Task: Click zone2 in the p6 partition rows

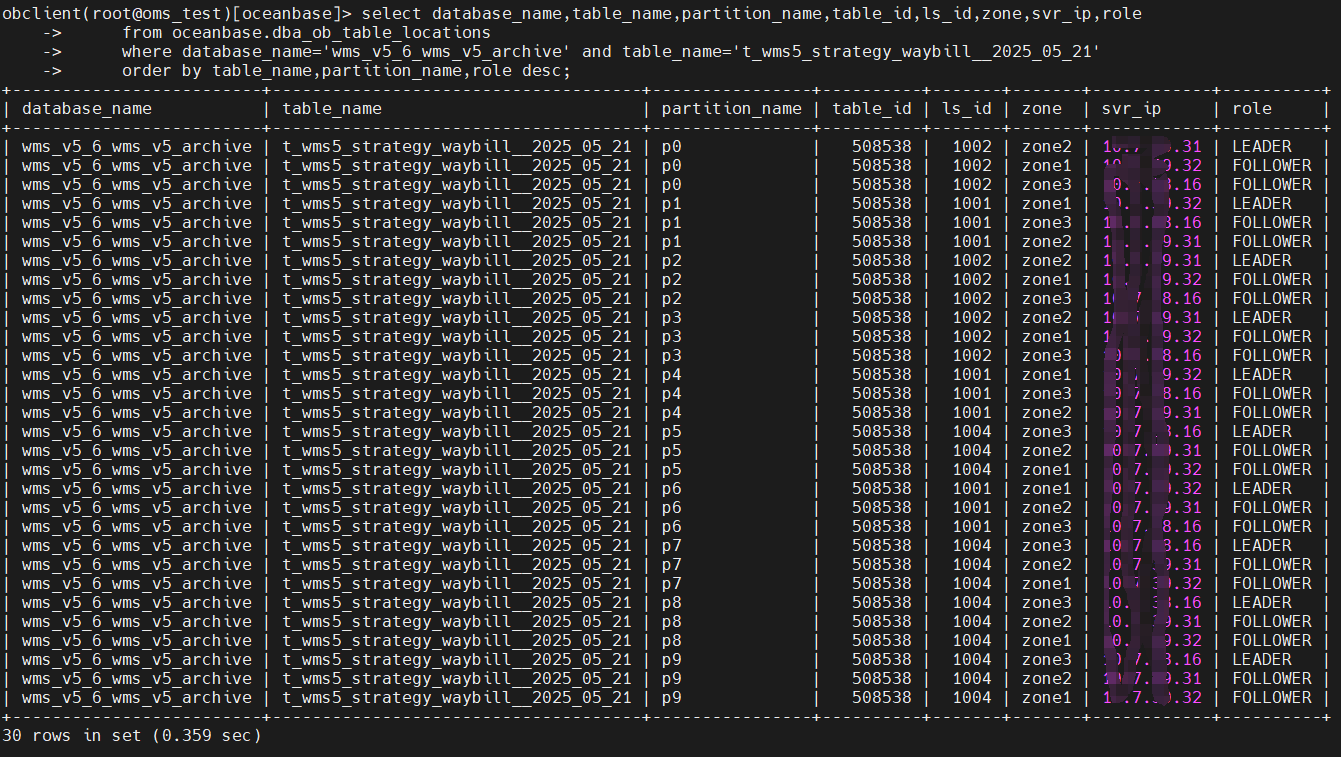Action: (1047, 508)
